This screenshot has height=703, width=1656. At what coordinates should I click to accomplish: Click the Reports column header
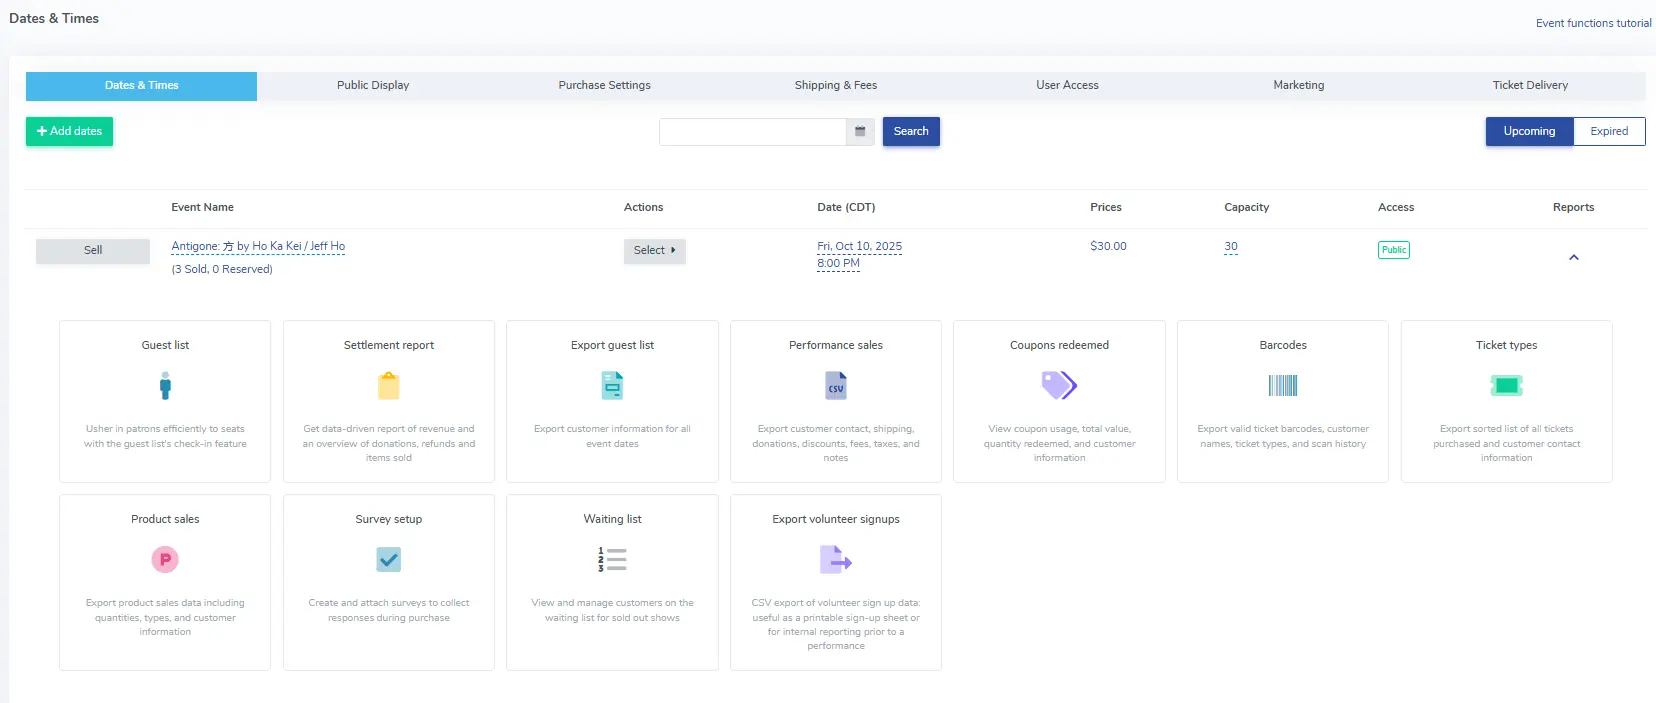click(x=1573, y=207)
